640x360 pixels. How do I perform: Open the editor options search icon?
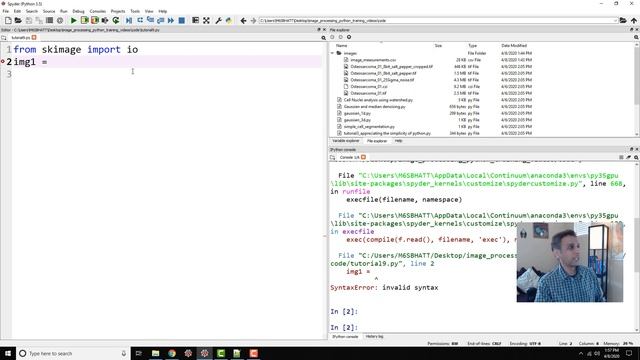coord(323,38)
